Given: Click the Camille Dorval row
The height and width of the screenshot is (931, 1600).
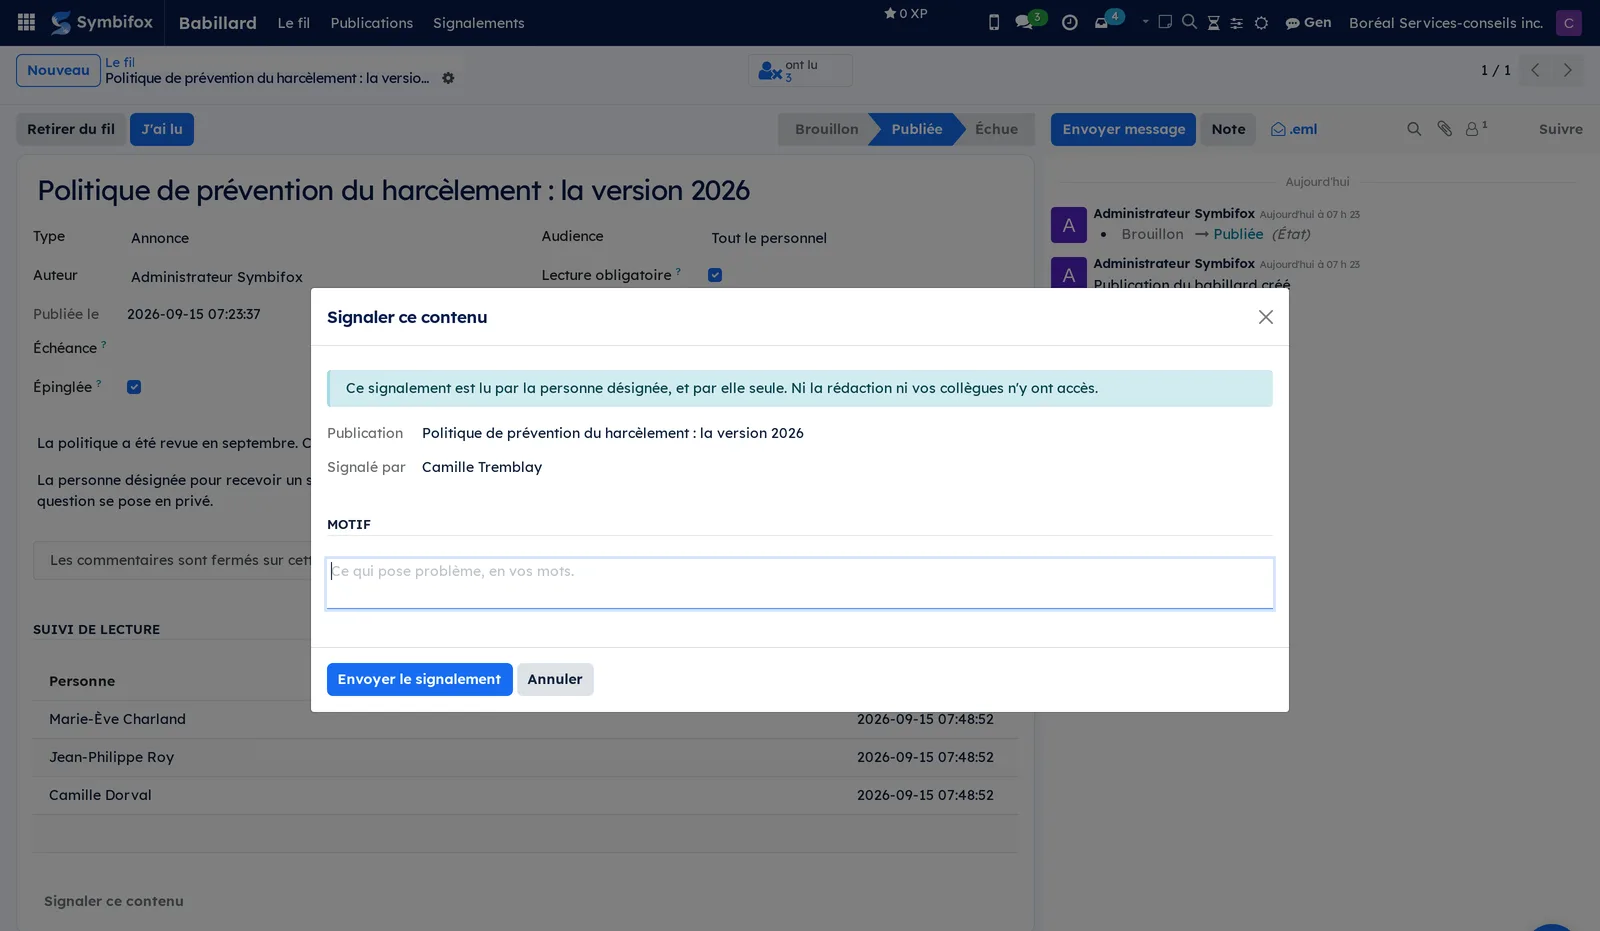Looking at the screenshot, I should click(525, 795).
